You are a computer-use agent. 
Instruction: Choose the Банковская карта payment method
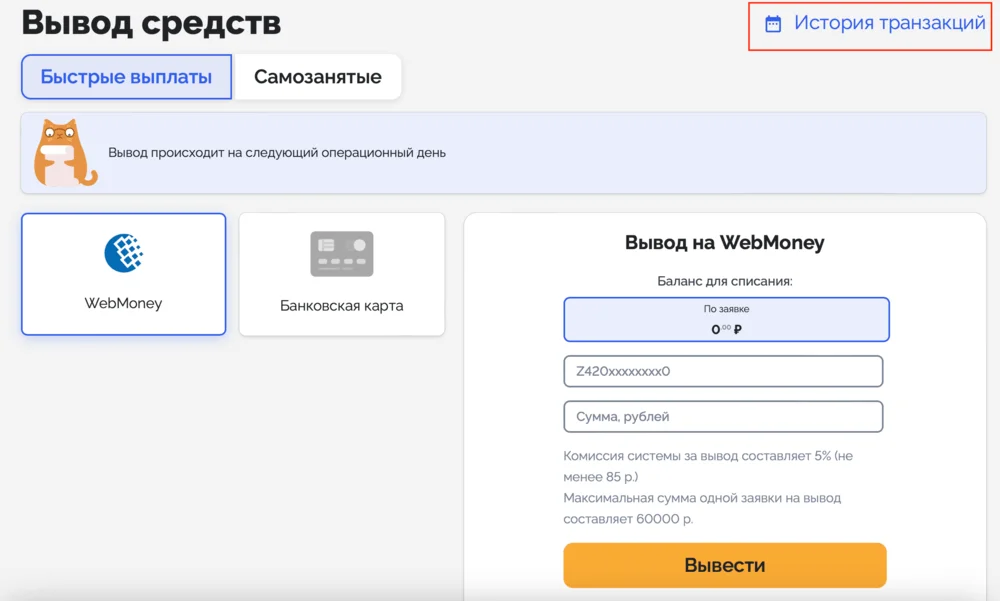click(341, 274)
